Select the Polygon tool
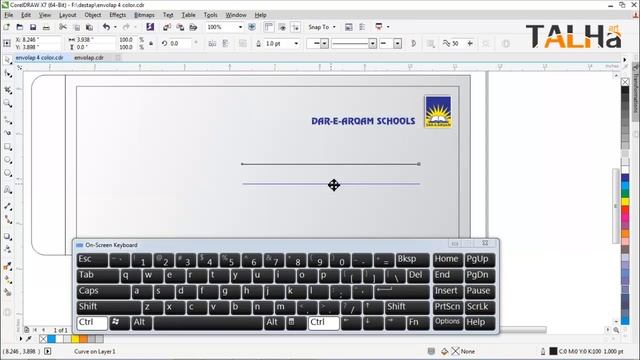The image size is (640, 360). tap(8, 173)
